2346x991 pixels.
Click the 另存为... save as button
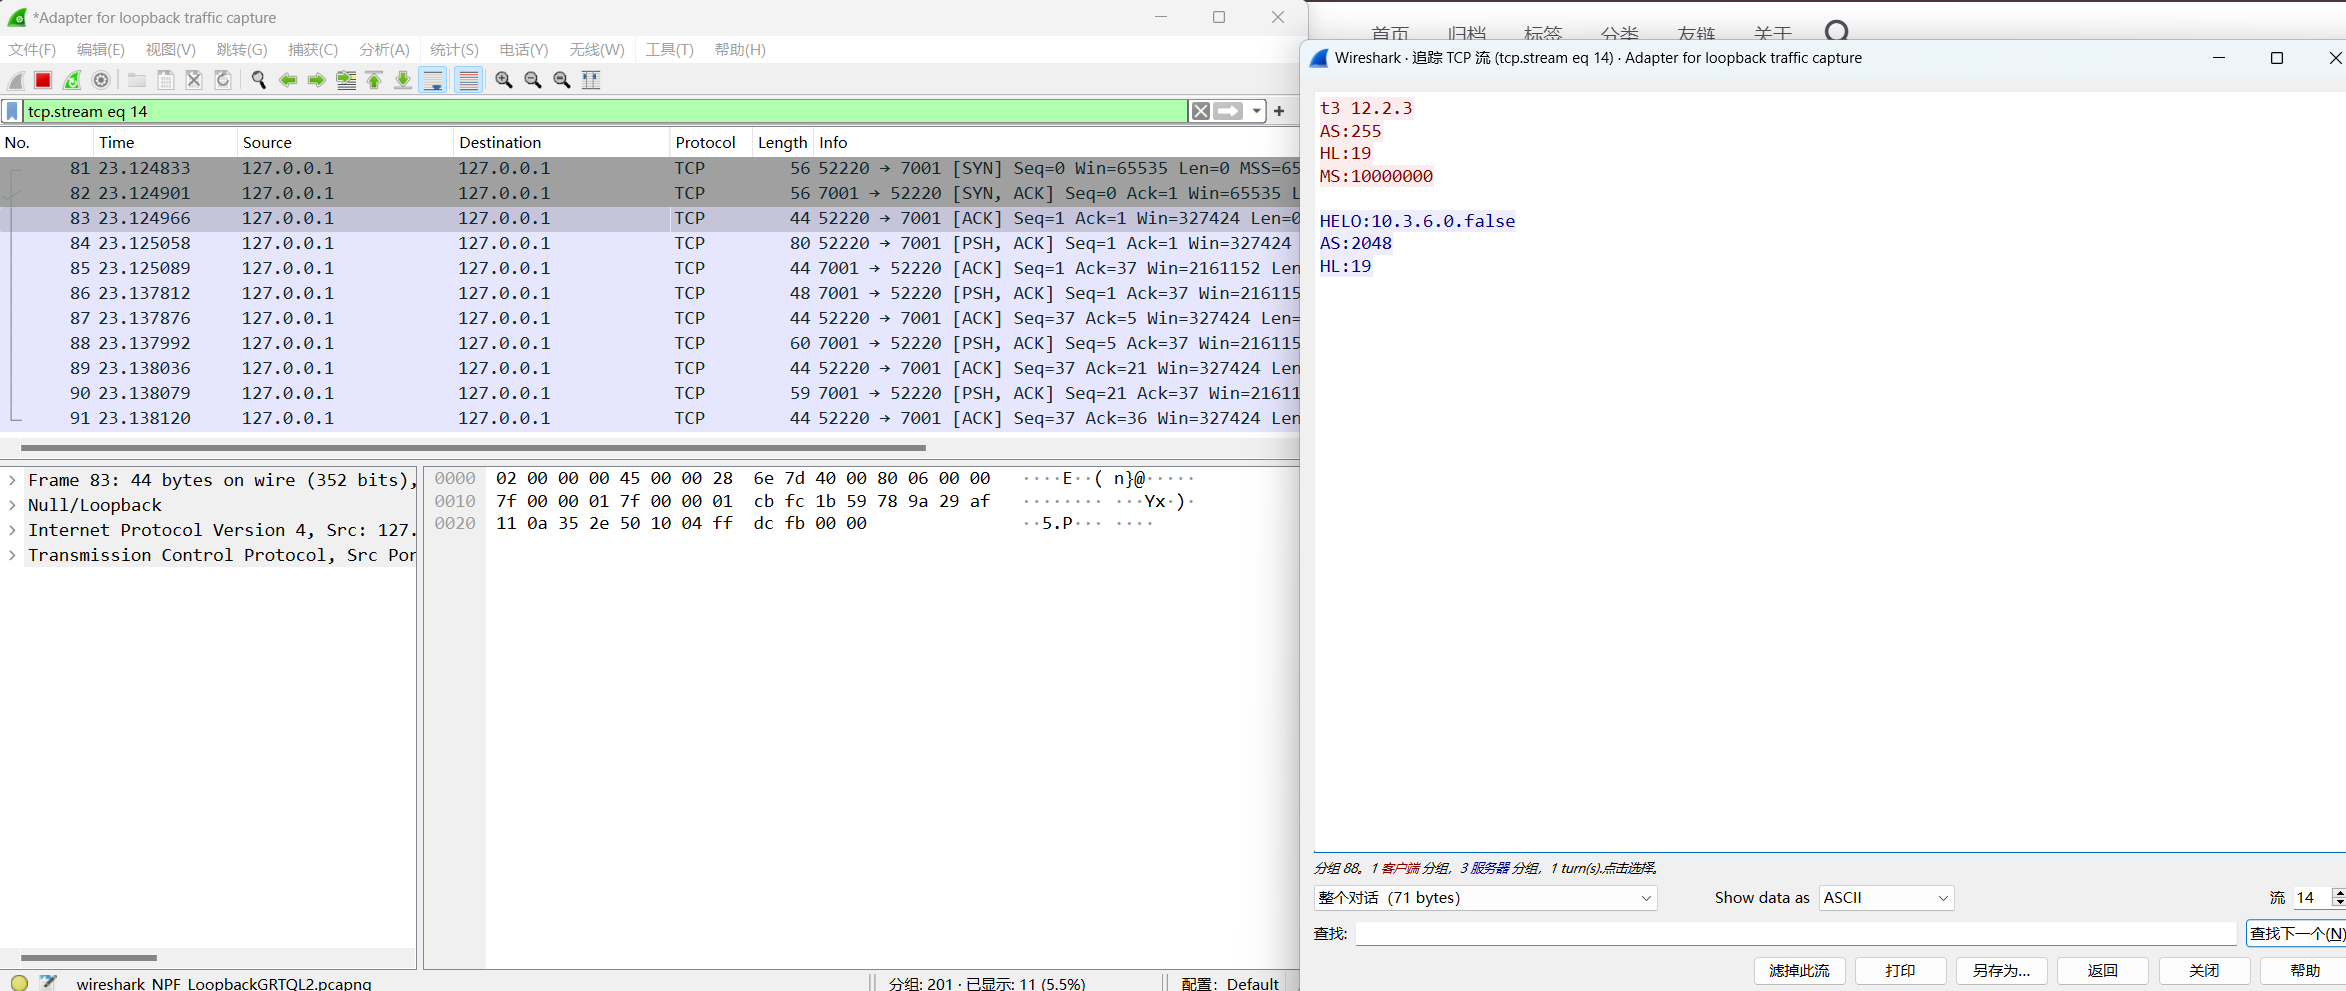click(x=2002, y=971)
